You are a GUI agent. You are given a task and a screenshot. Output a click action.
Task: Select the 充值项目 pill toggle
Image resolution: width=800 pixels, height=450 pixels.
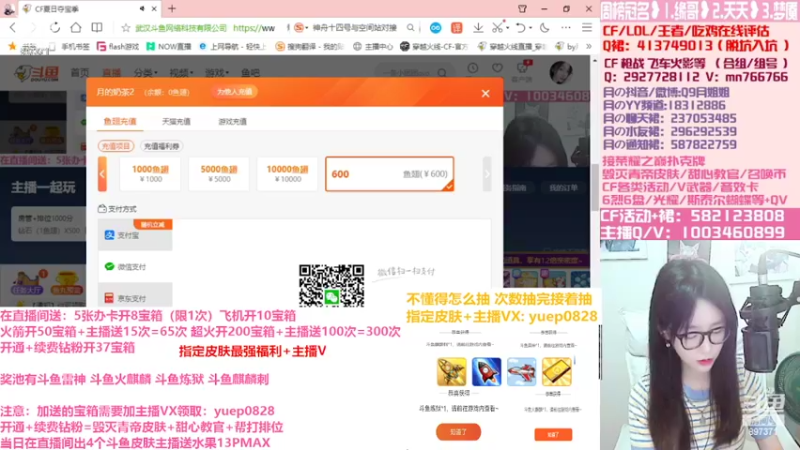[x=116, y=146]
